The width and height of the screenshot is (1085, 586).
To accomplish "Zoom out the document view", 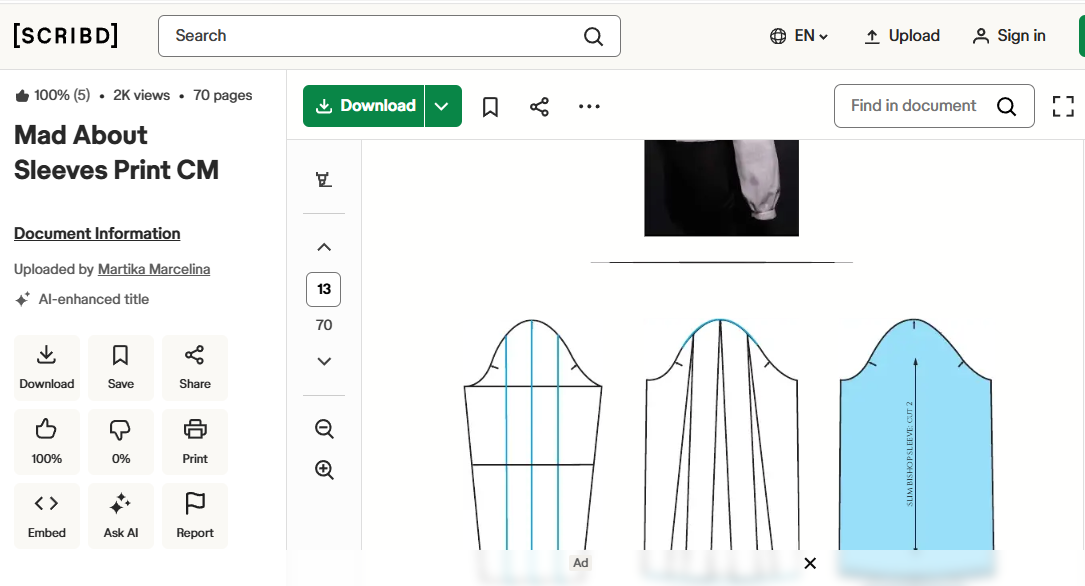I will [x=324, y=429].
